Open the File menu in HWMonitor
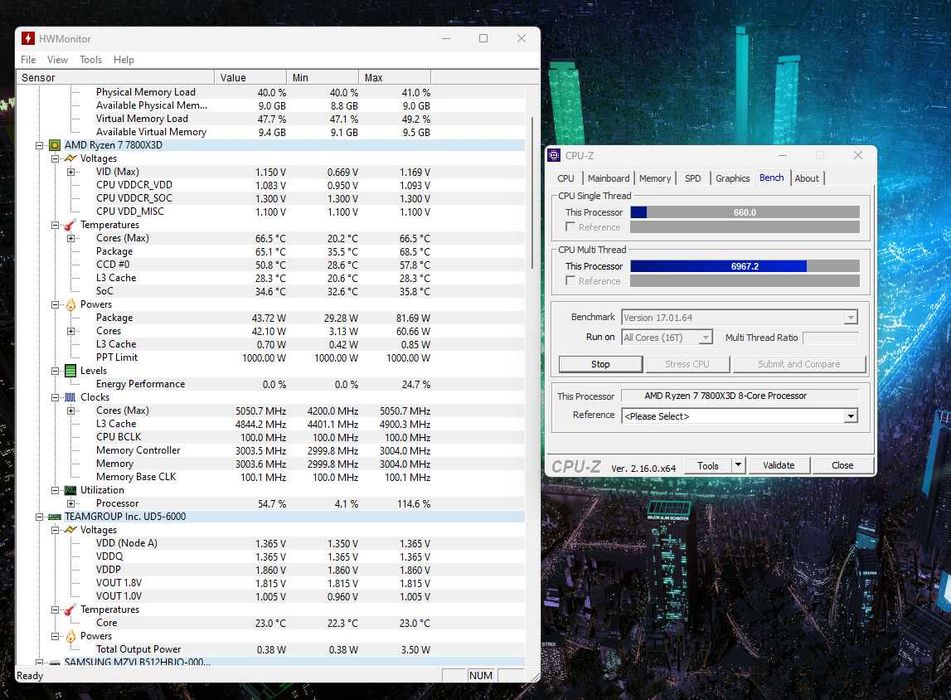The height and width of the screenshot is (700, 951). (28, 59)
